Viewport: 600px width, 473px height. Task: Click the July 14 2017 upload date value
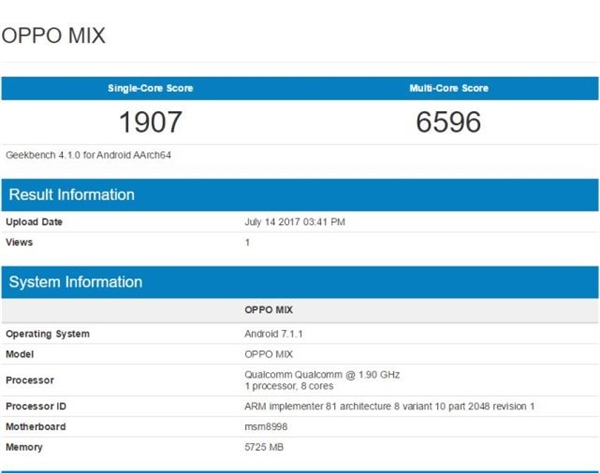[x=295, y=222]
